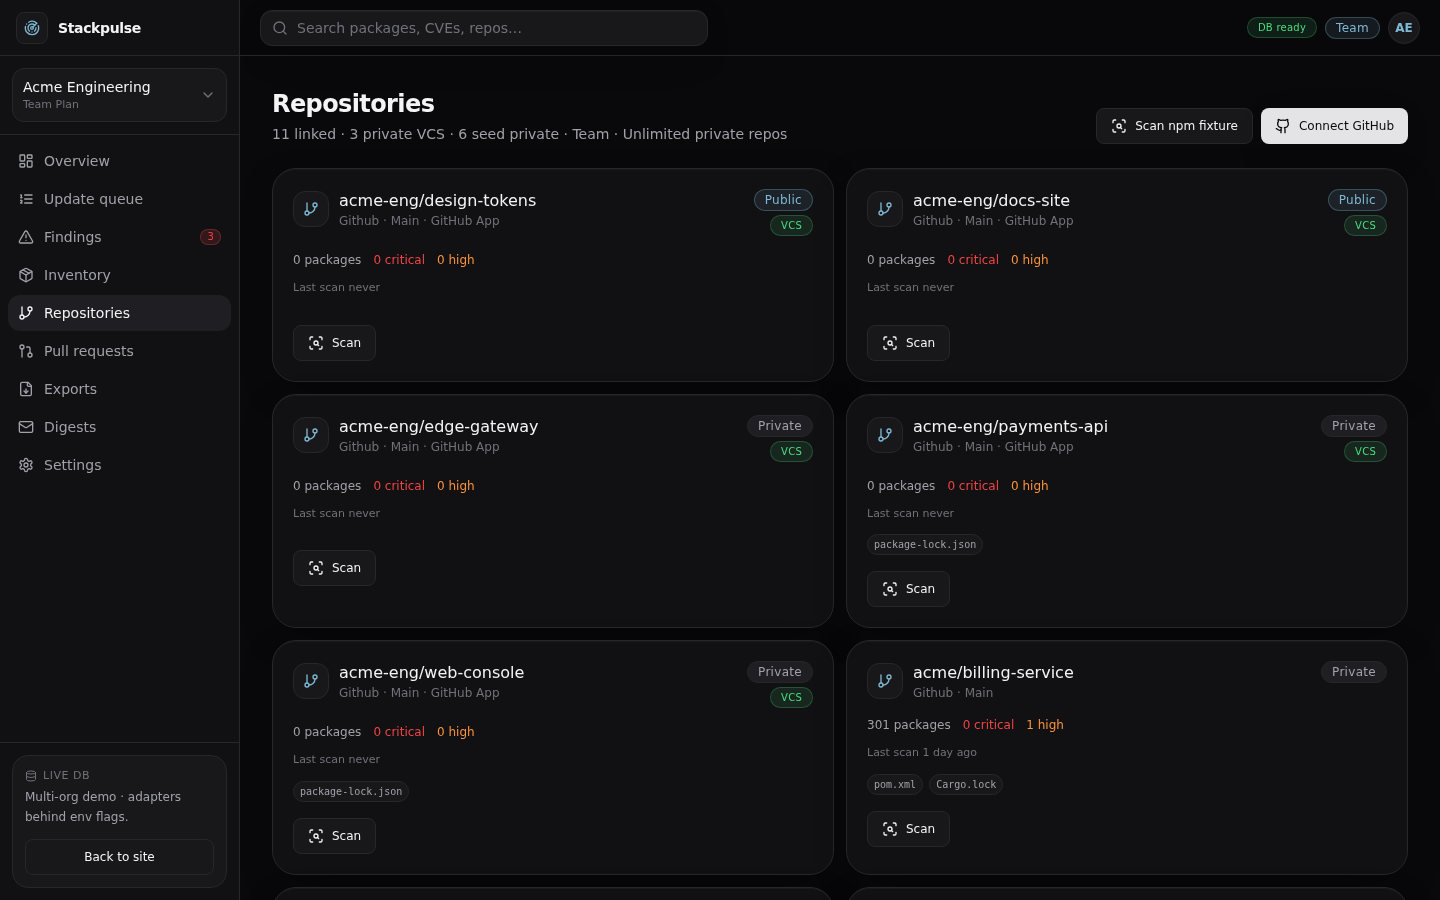This screenshot has width=1440, height=900.
Task: Open acme-eng/docs-site repository title
Action: [991, 200]
